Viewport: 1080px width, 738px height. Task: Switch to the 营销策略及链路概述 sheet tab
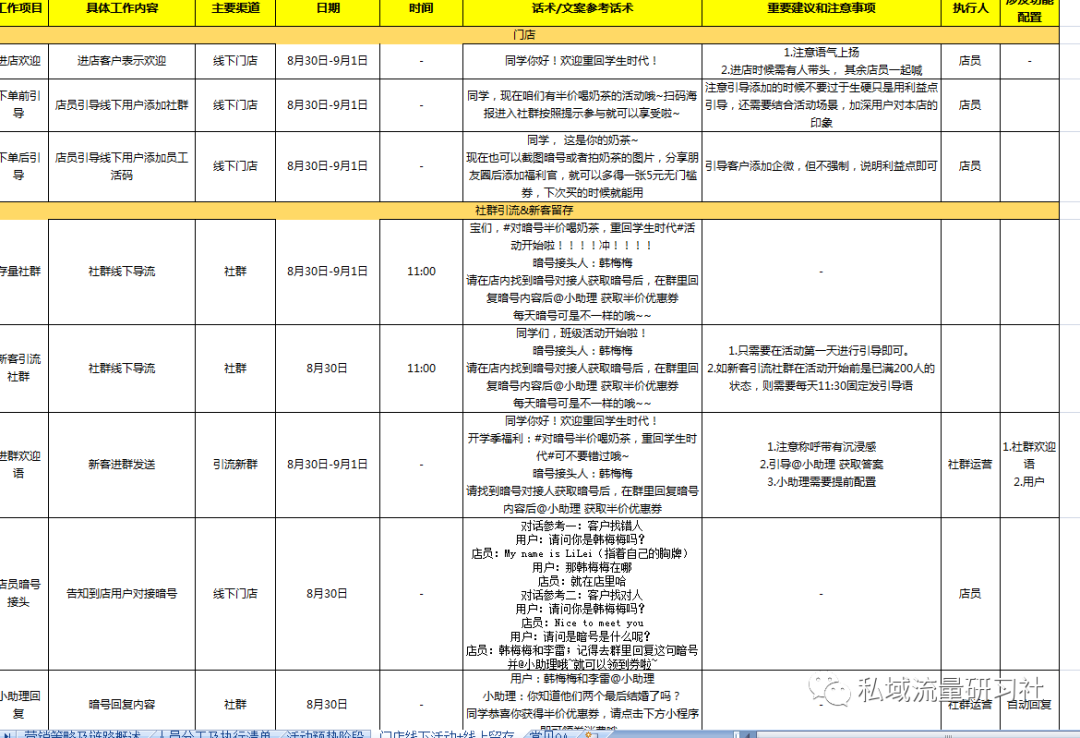point(83,735)
